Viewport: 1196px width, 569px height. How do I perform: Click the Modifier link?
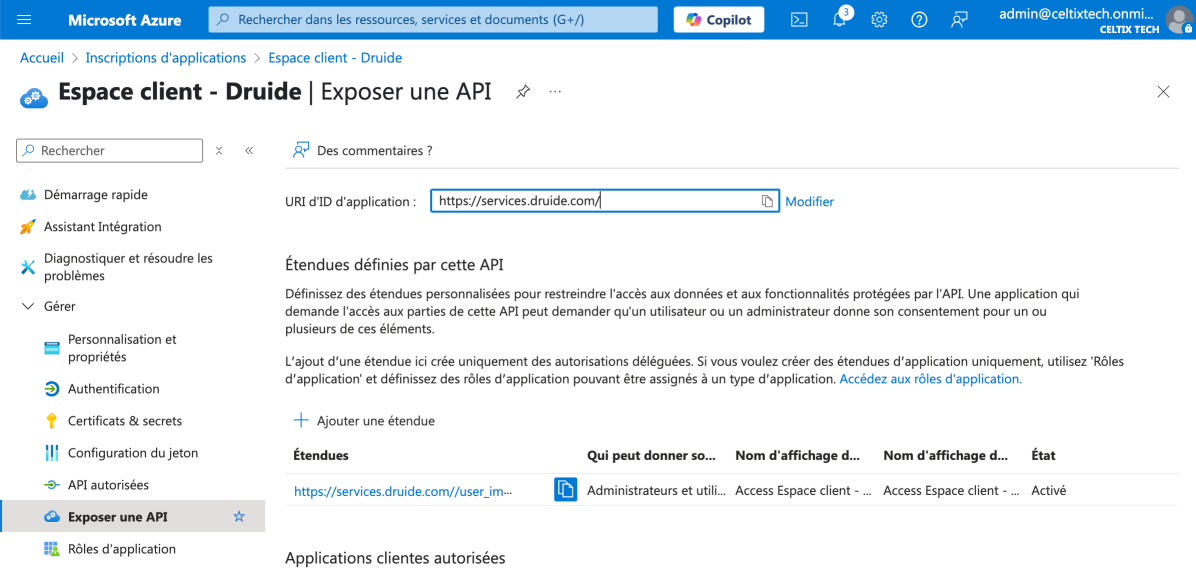click(809, 201)
